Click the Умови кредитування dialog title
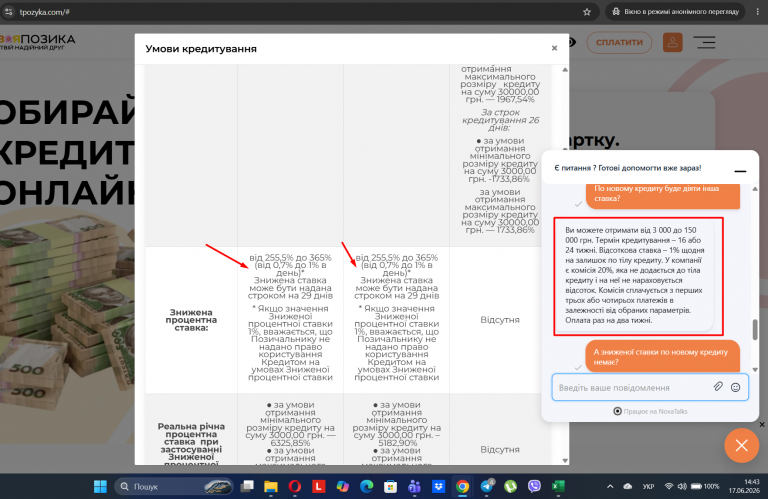This screenshot has height=499, width=768. [201, 48]
